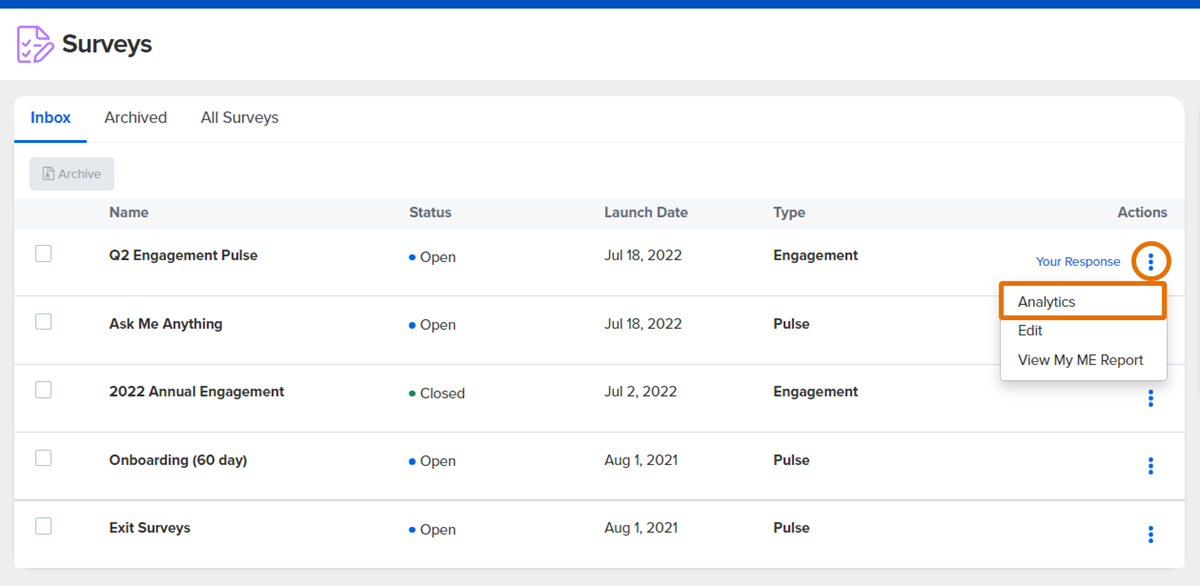Open three-dot actions for 2022 Annual Engagement
Screen dimensions: 1200x586
tap(1151, 398)
